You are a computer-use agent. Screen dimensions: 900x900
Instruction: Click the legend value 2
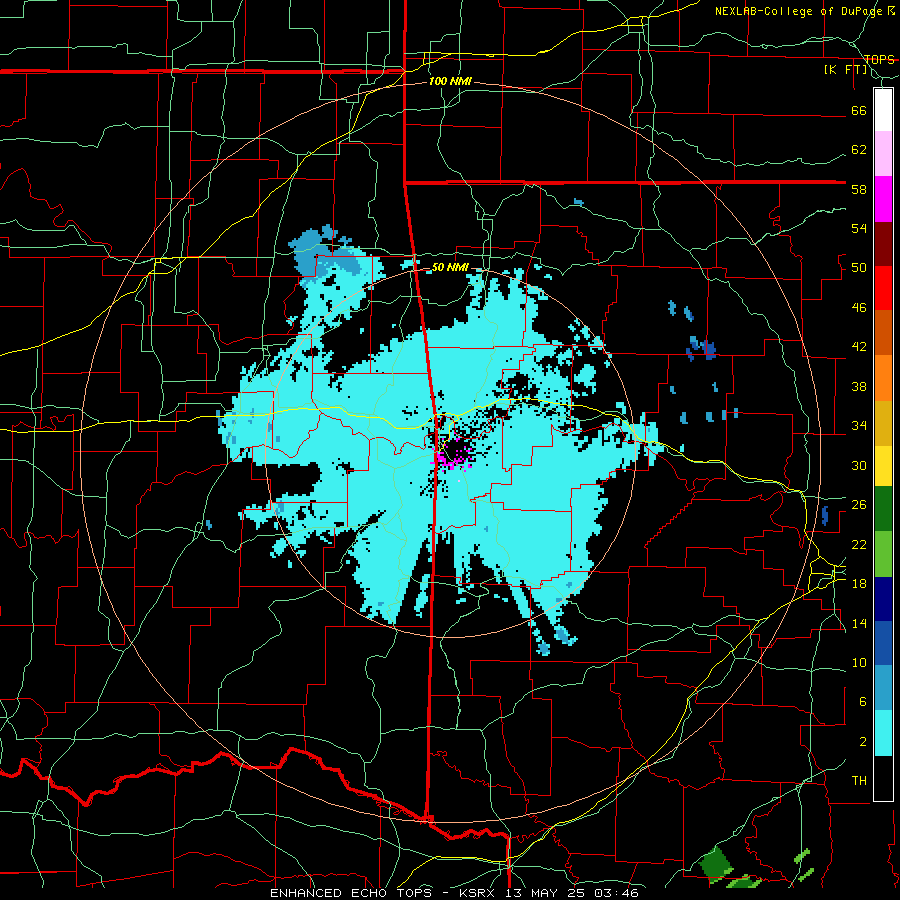(x=863, y=742)
